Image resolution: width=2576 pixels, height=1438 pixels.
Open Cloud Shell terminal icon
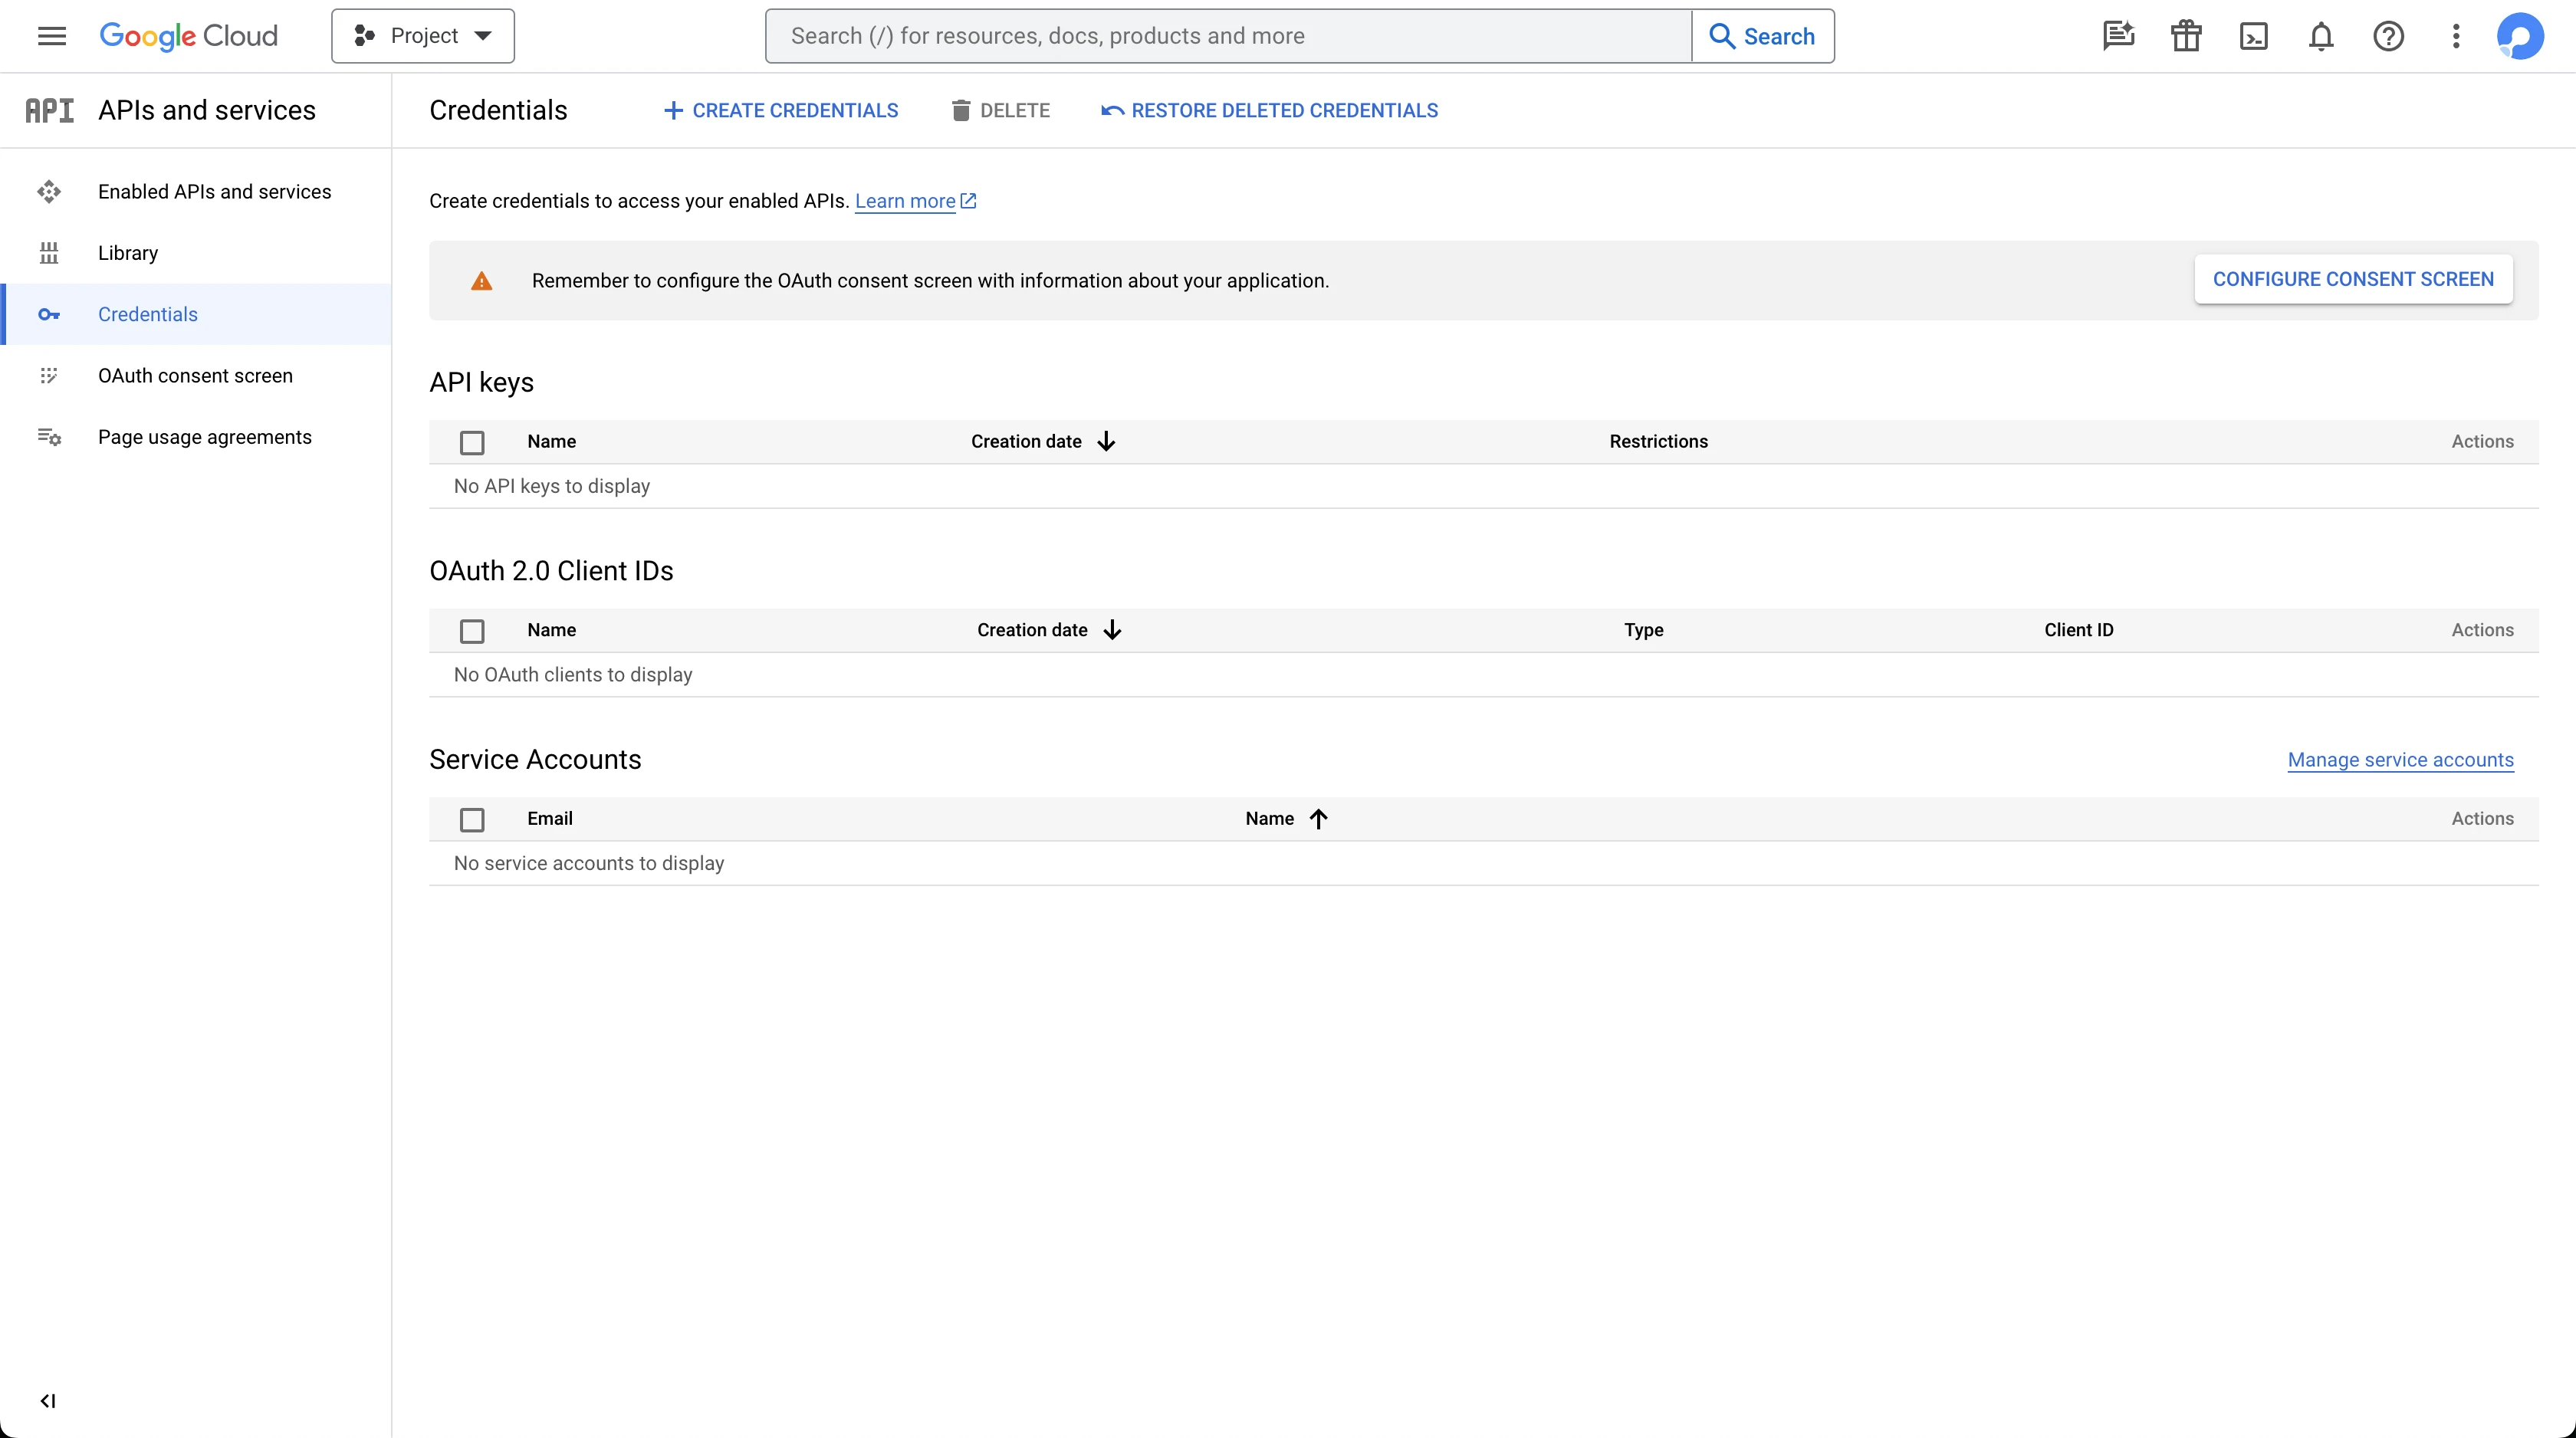tap(2253, 36)
